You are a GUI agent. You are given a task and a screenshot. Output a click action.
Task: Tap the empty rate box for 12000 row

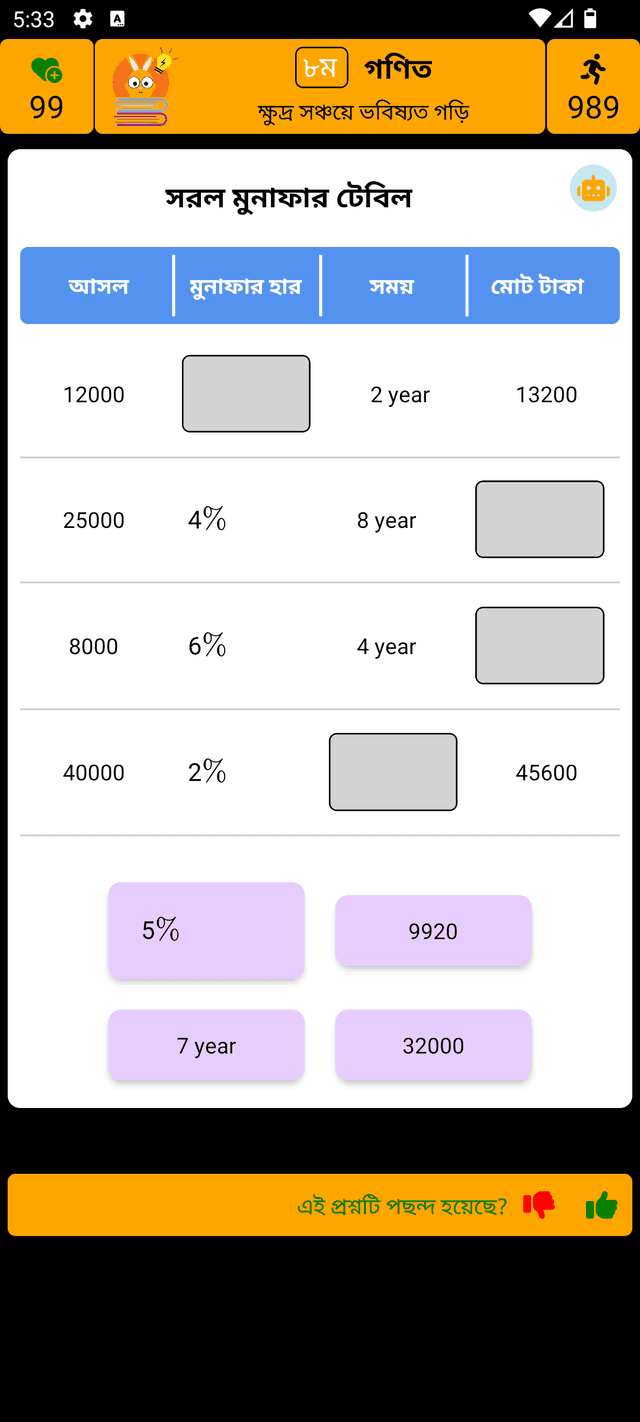246,394
